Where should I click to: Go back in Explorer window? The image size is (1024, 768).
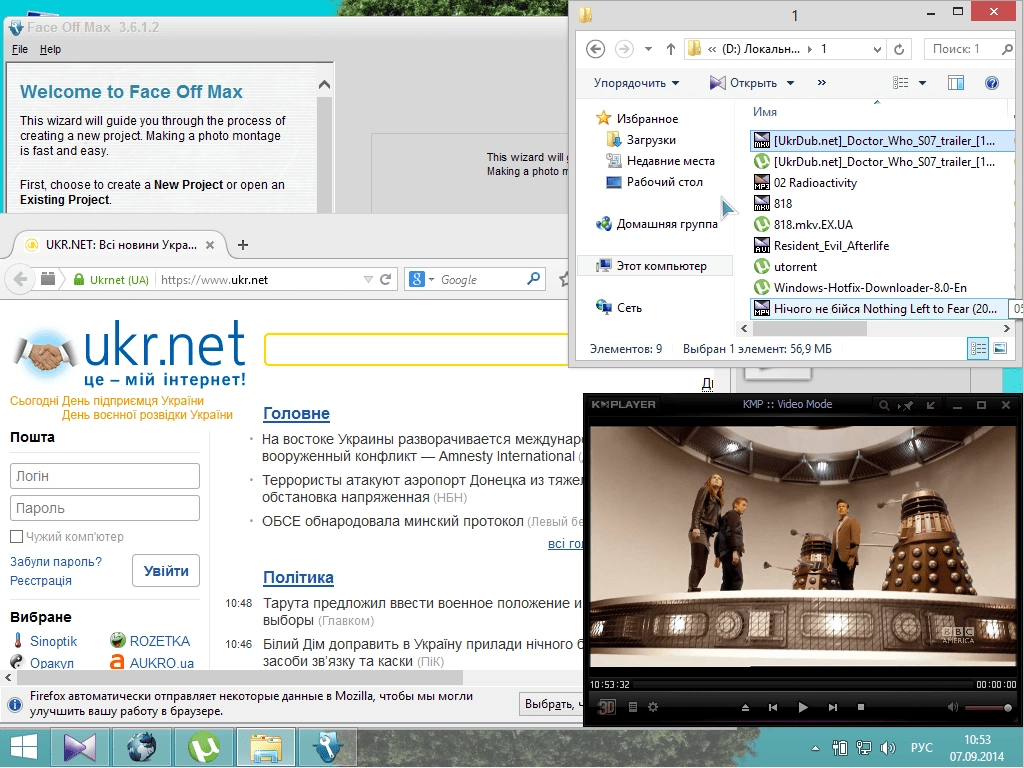click(595, 49)
